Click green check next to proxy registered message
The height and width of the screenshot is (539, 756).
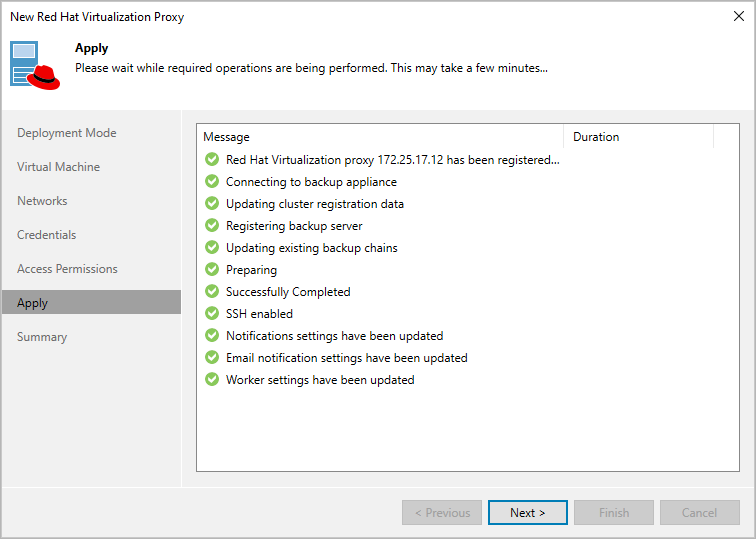(x=212, y=159)
